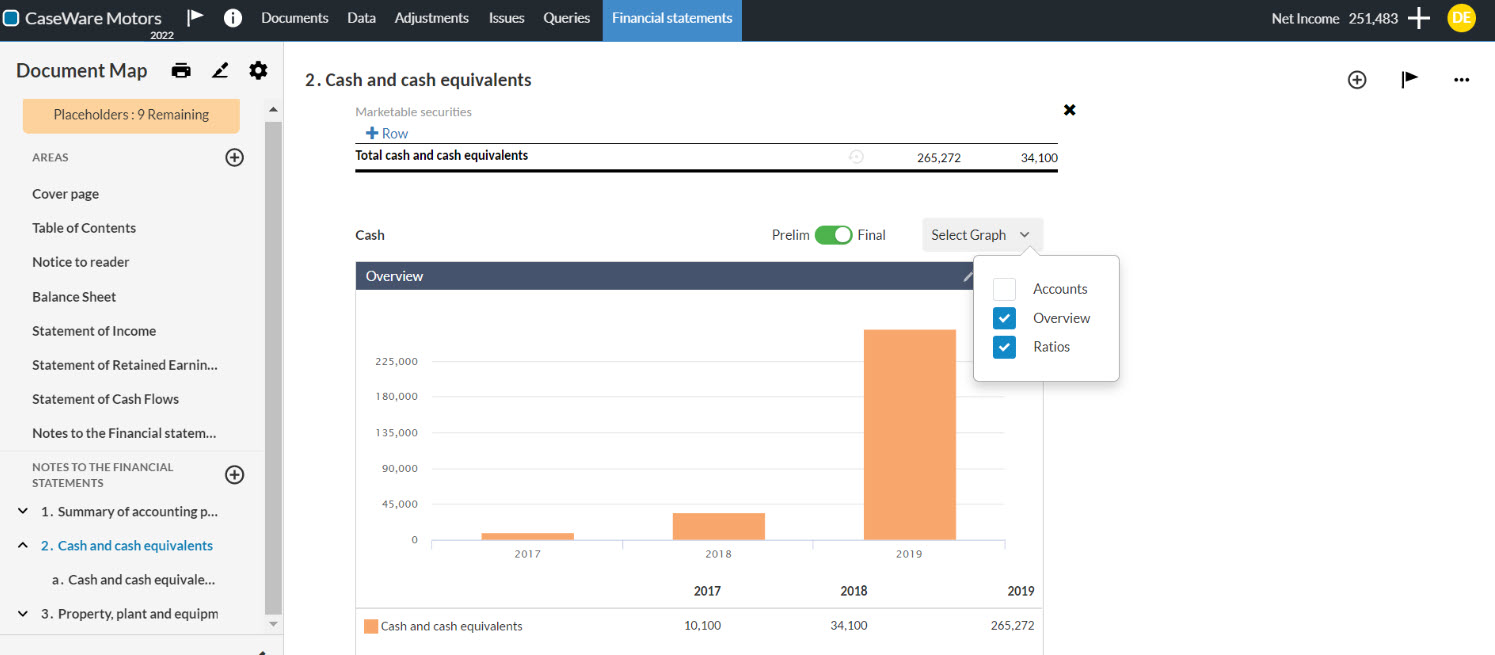Image resolution: width=1495 pixels, height=655 pixels.
Task: Open the Select Graph dropdown
Action: 981,234
